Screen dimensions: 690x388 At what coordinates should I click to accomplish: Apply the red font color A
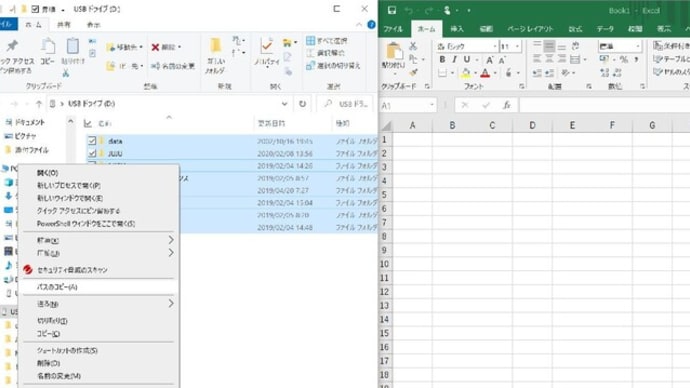(x=485, y=73)
